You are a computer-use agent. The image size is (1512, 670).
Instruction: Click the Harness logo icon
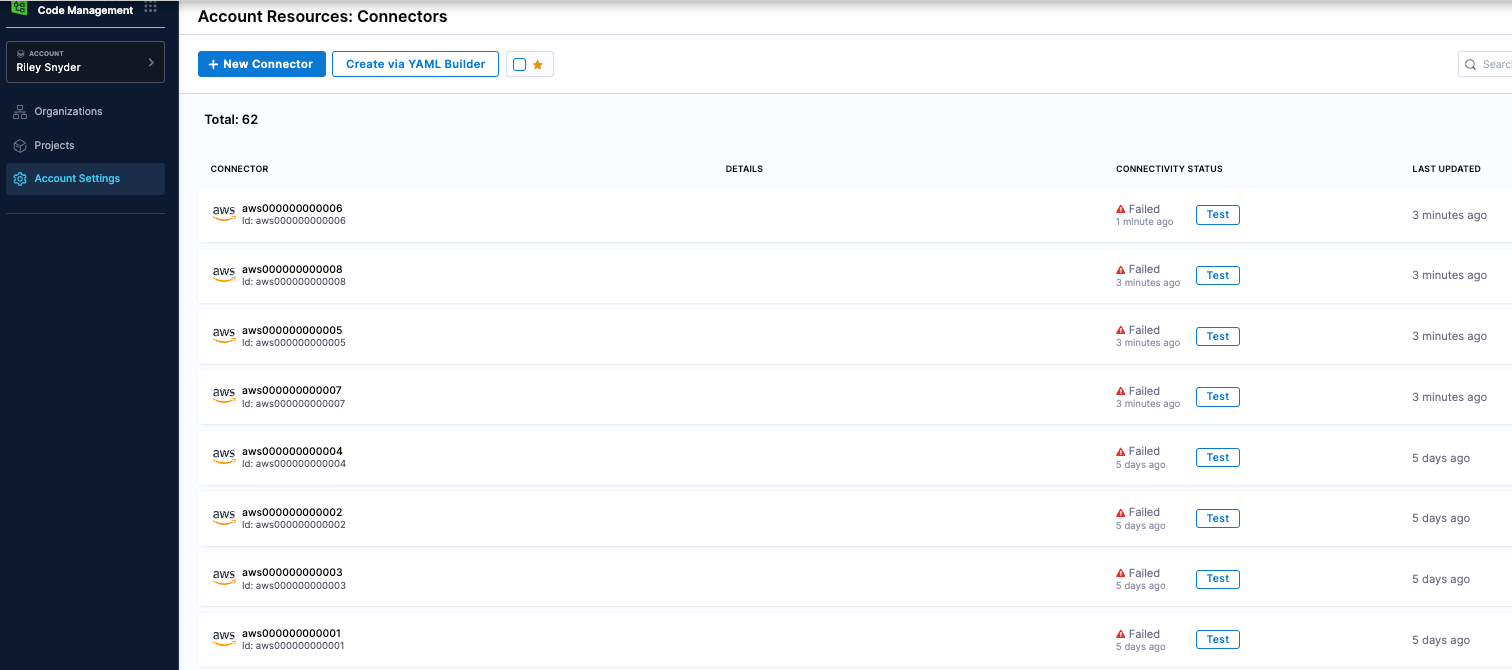[19, 7]
